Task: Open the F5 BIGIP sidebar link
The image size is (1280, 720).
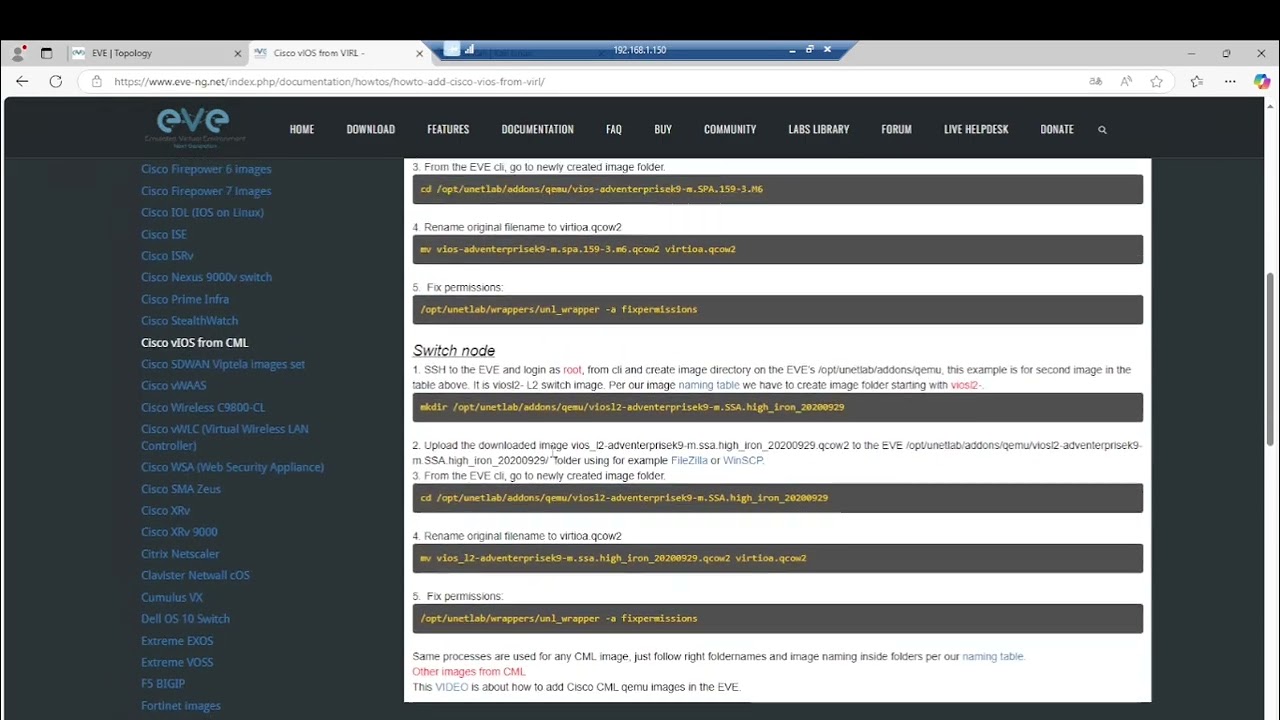Action: (163, 684)
